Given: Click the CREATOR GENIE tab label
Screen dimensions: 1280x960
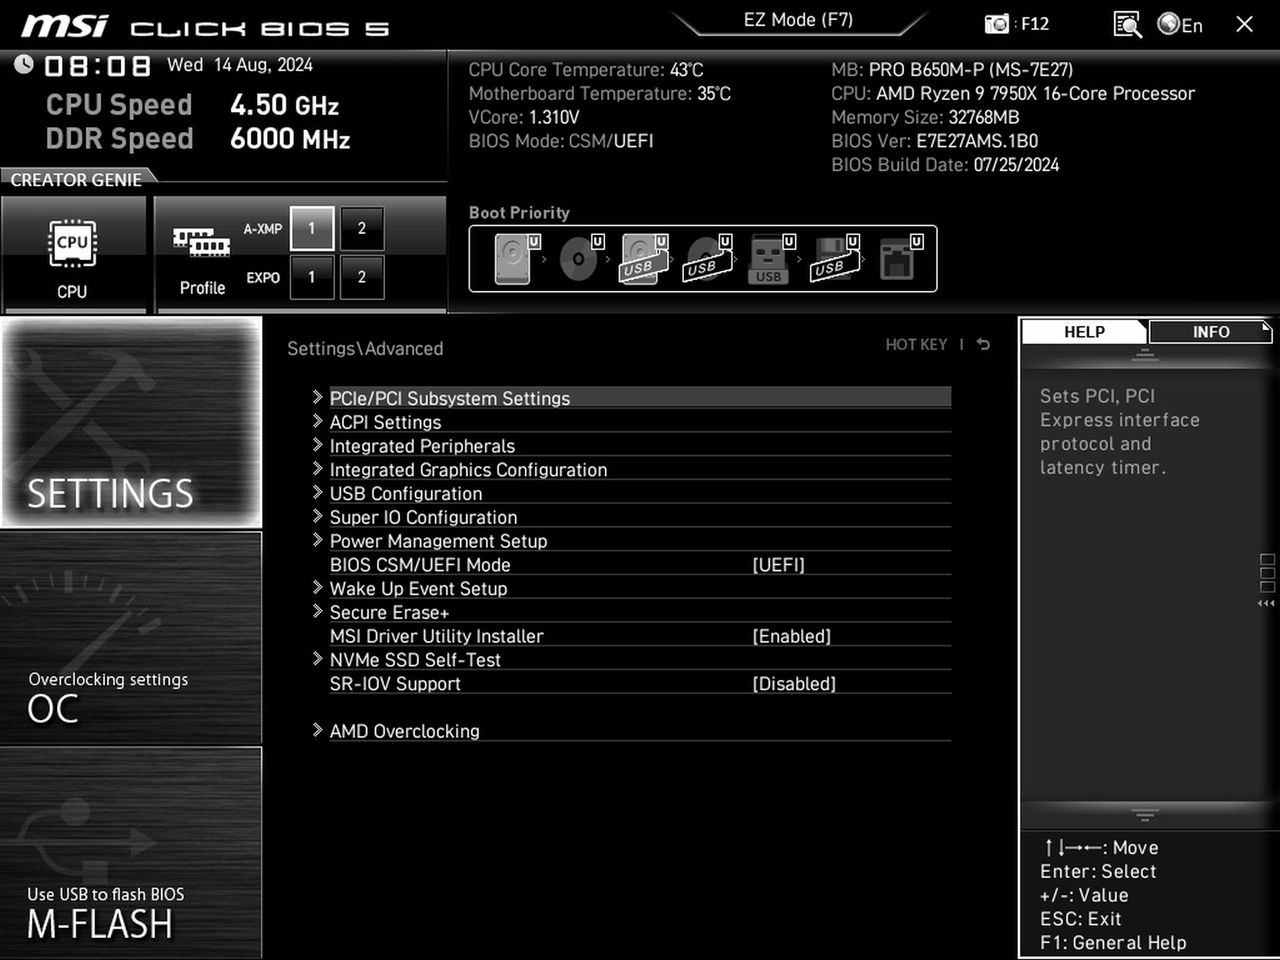Looking at the screenshot, I should coord(76,180).
